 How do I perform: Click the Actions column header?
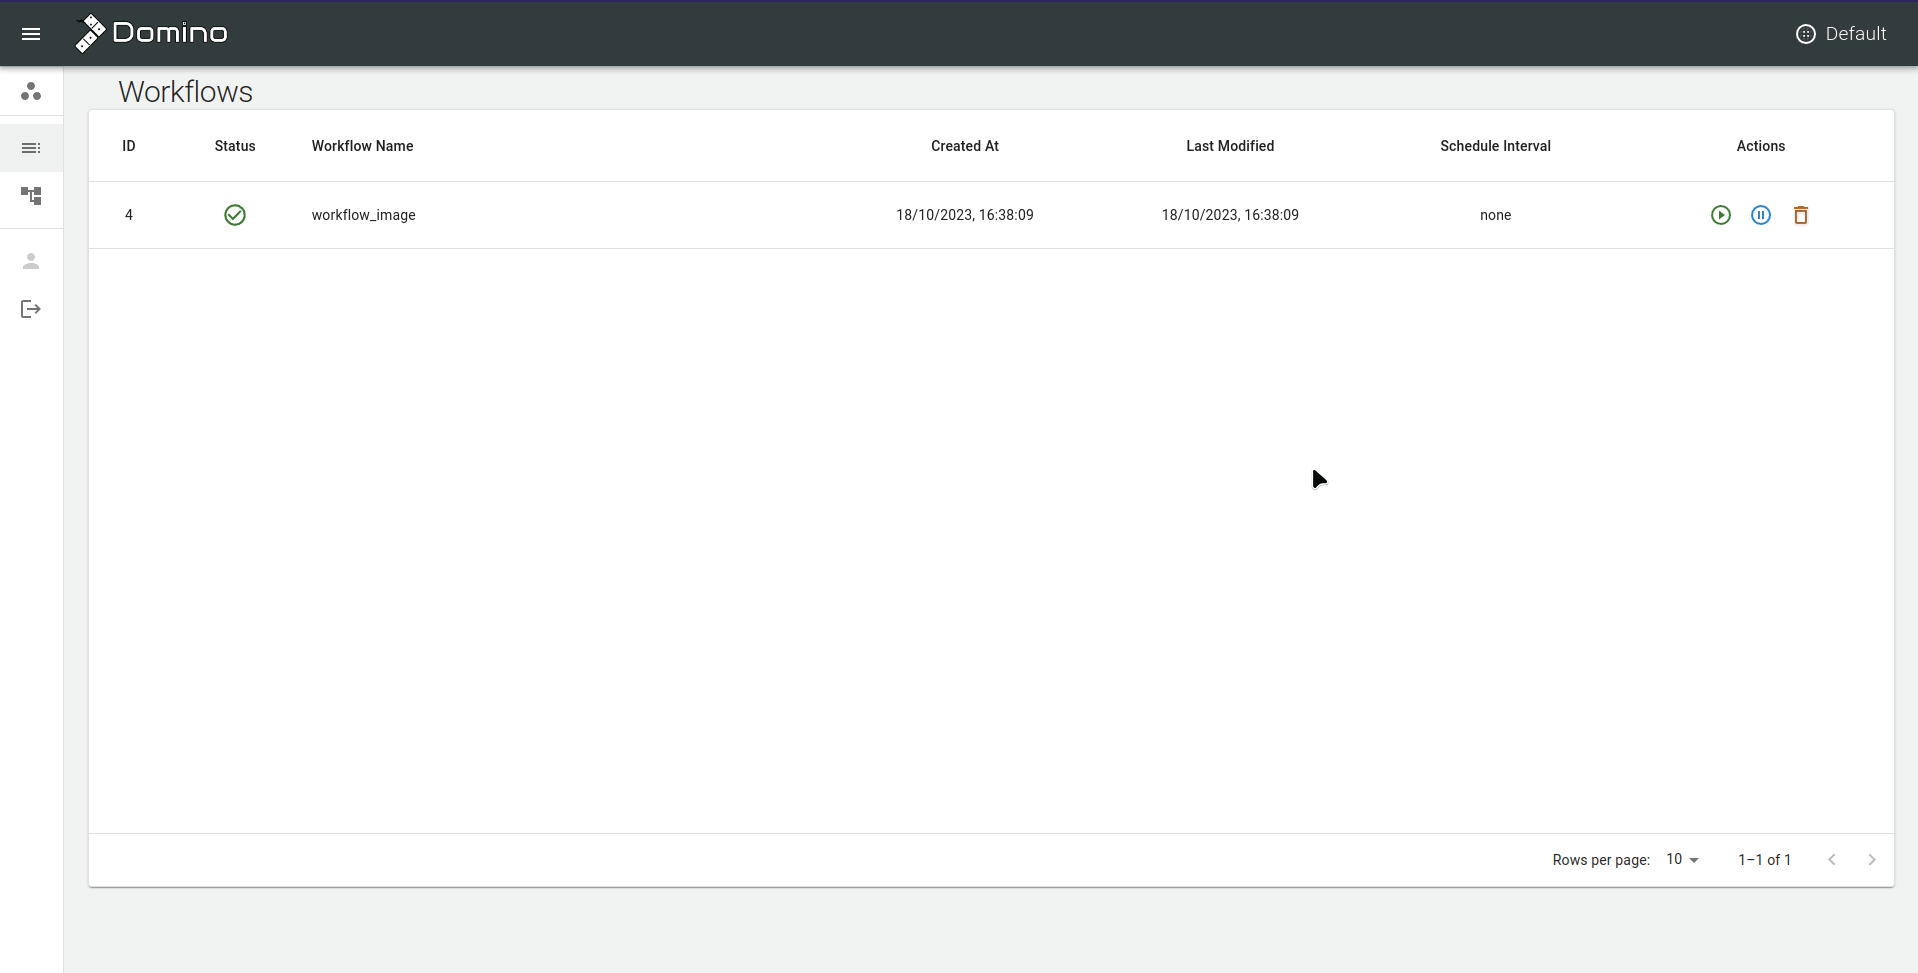[x=1761, y=146]
